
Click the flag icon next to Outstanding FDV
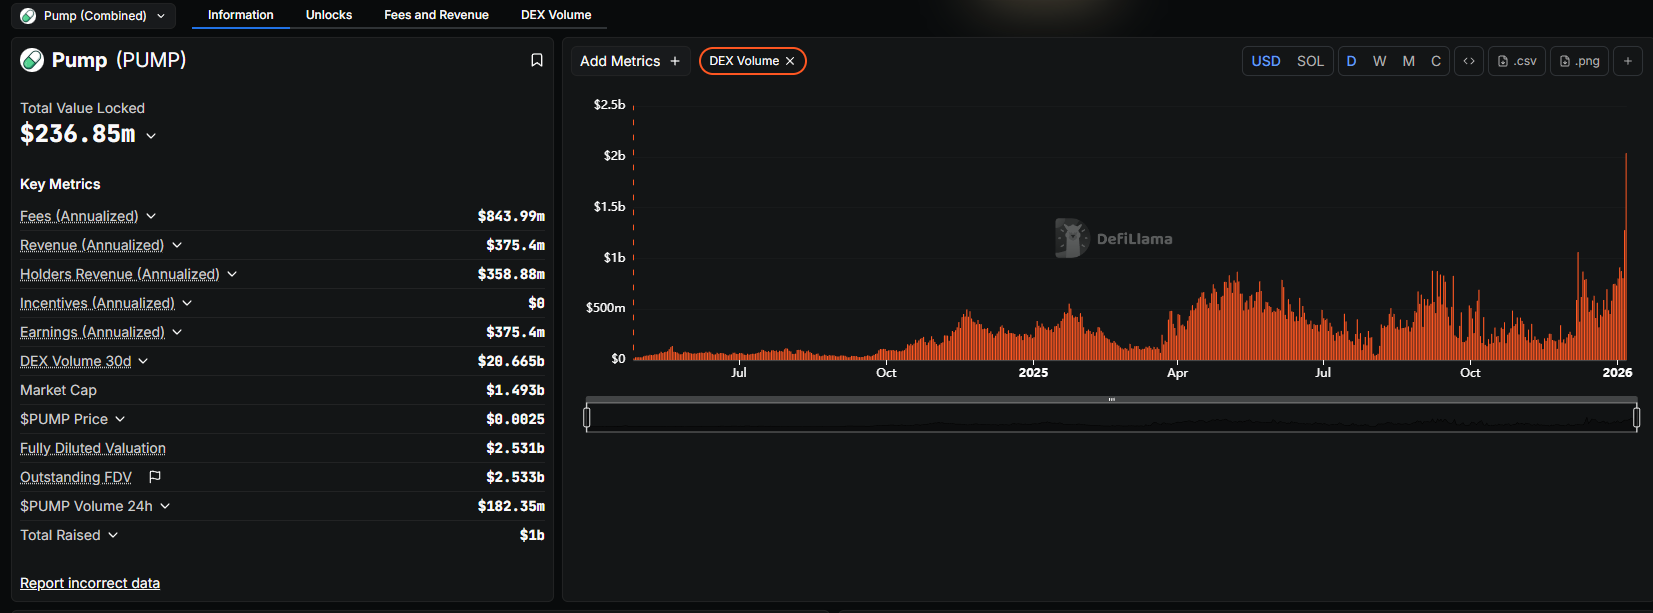tap(155, 477)
